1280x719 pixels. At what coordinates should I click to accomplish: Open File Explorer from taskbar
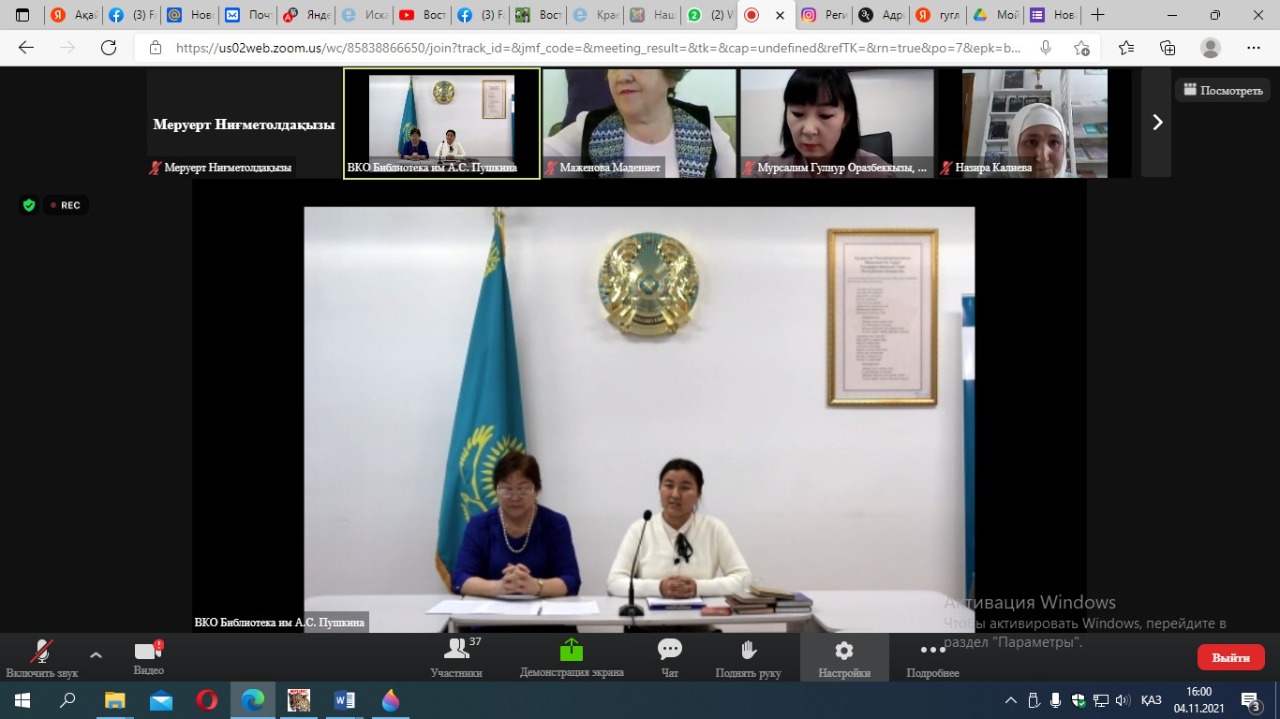point(114,700)
